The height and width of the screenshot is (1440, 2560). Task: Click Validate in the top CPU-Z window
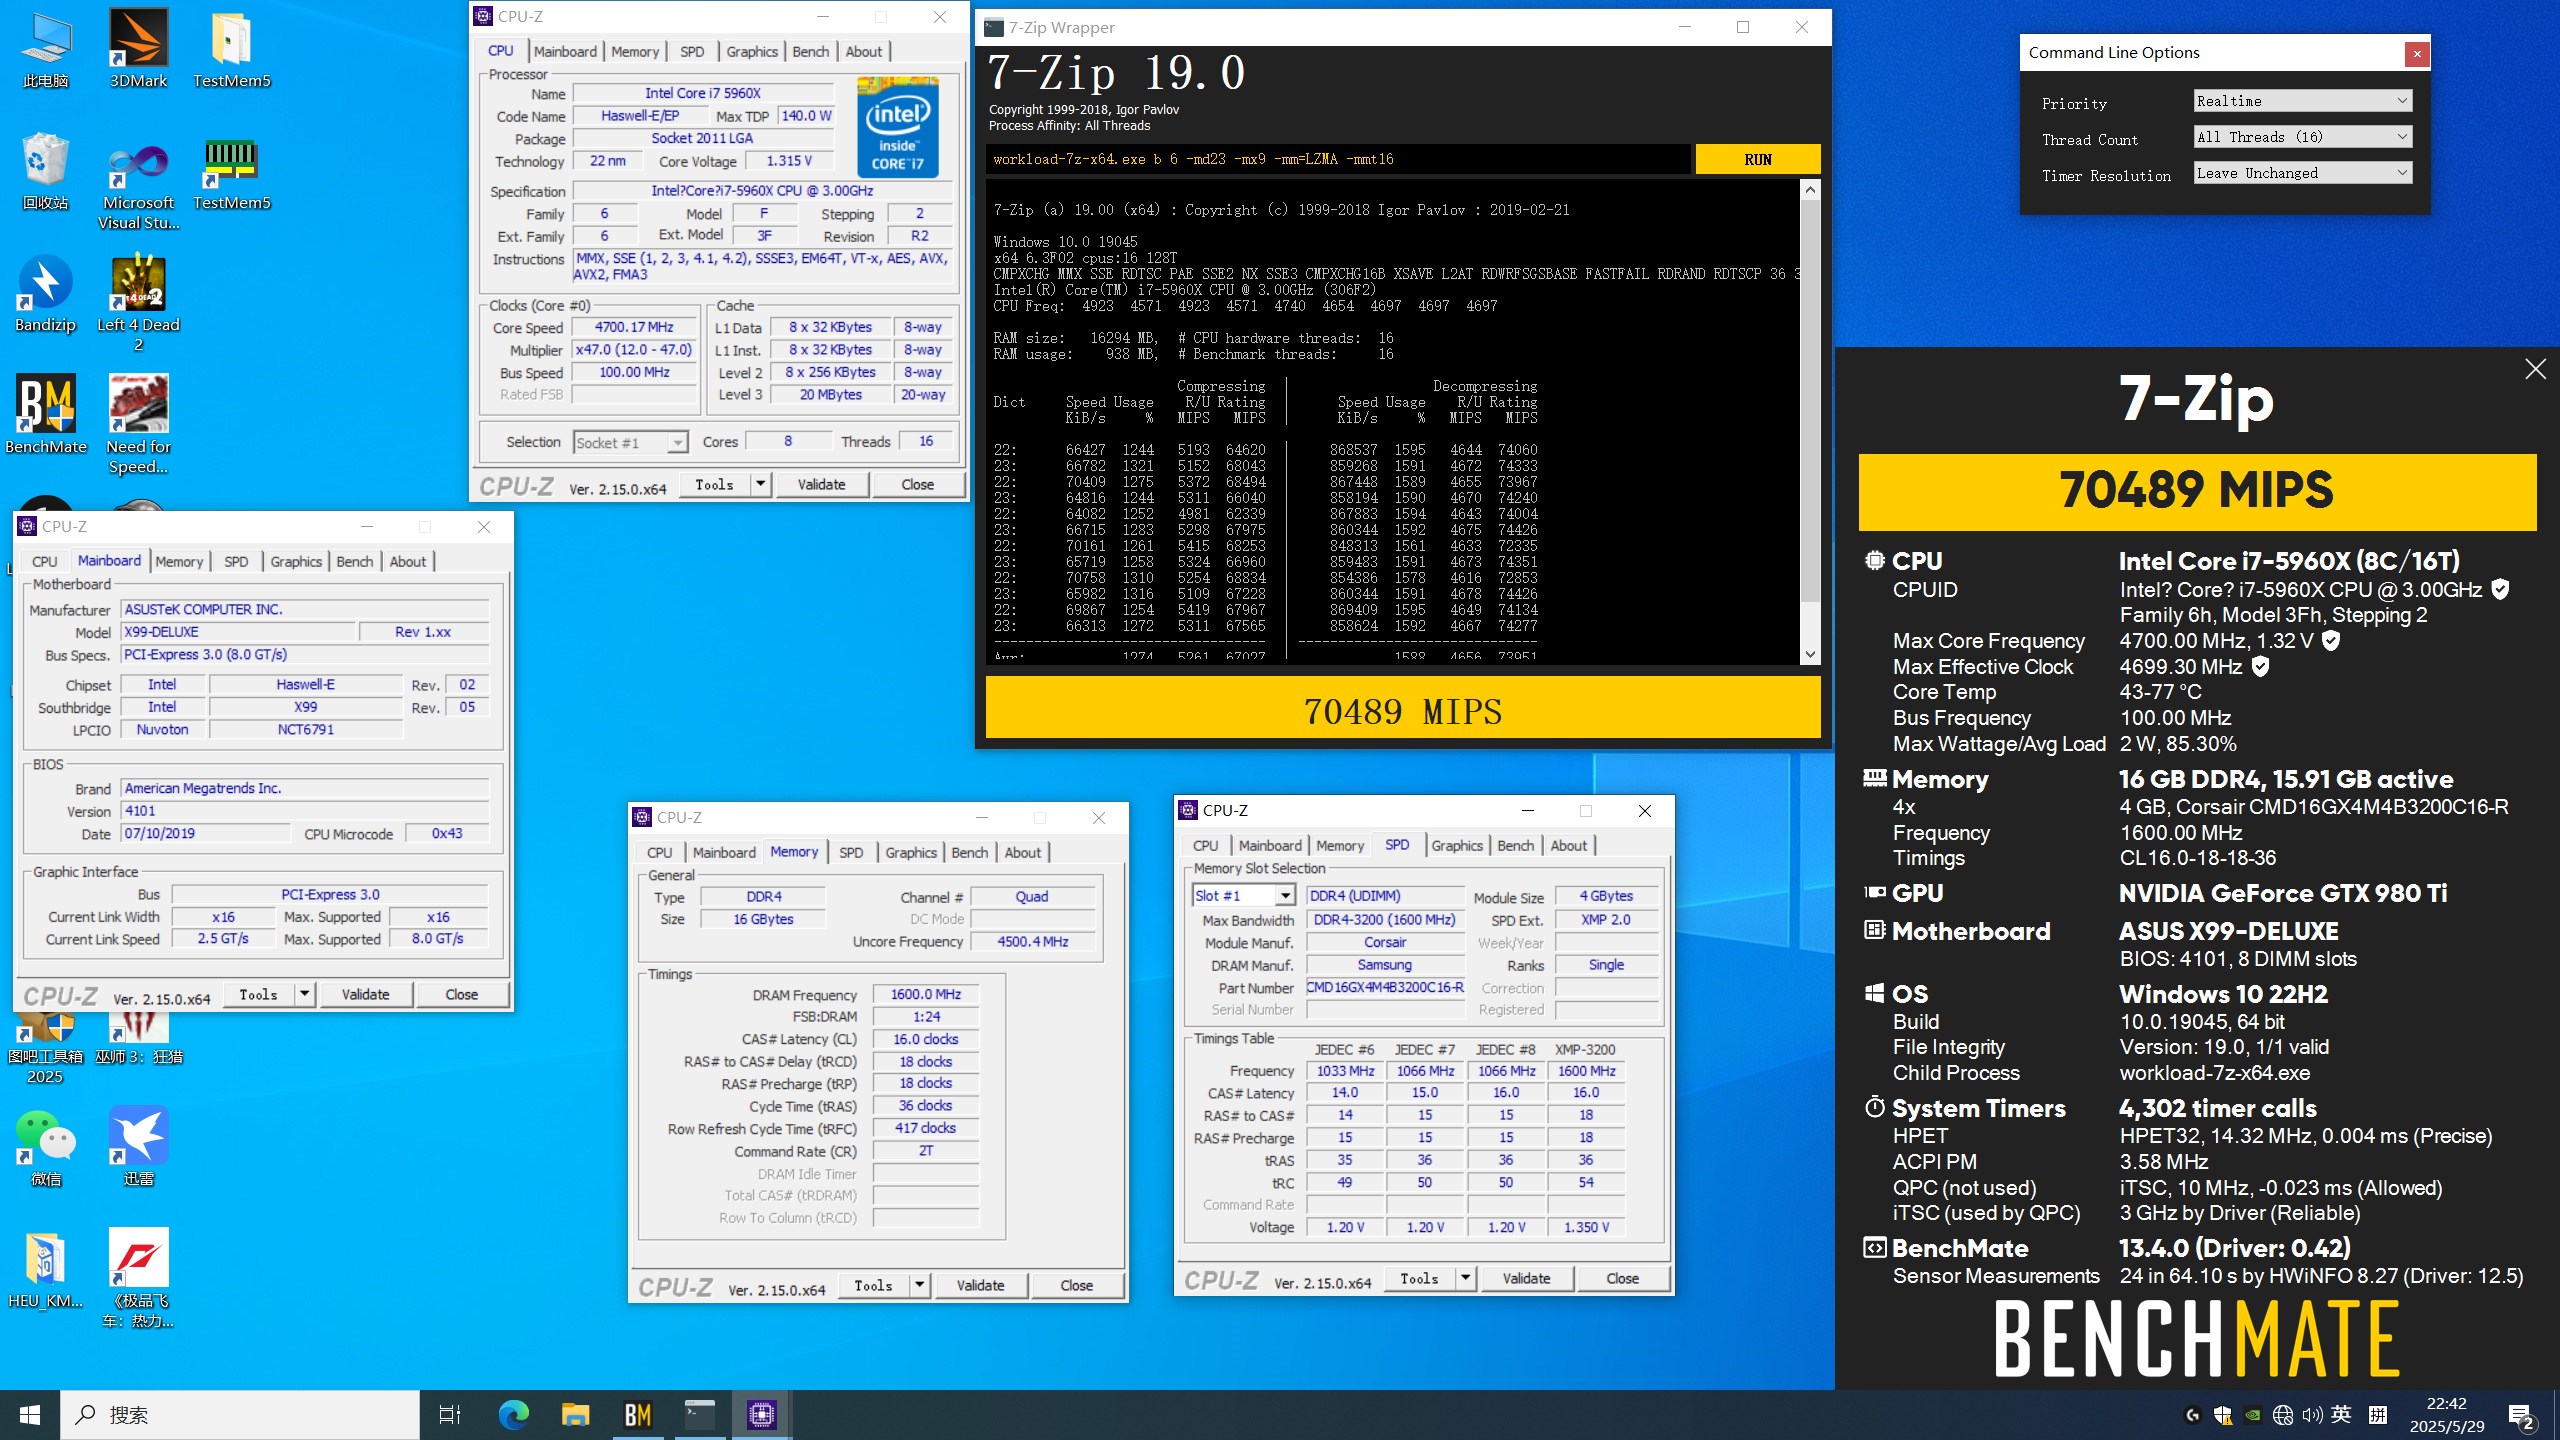tap(821, 484)
